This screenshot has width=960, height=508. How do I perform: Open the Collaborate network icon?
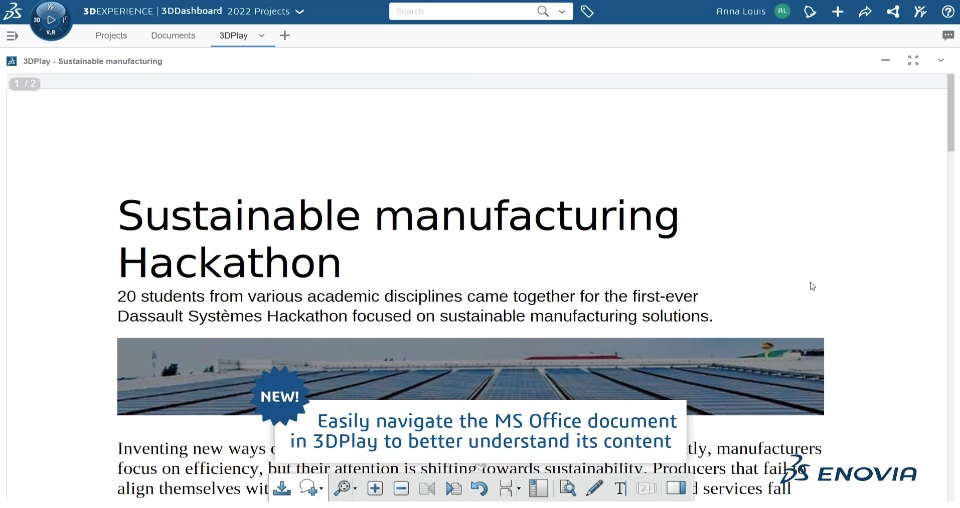tap(893, 11)
